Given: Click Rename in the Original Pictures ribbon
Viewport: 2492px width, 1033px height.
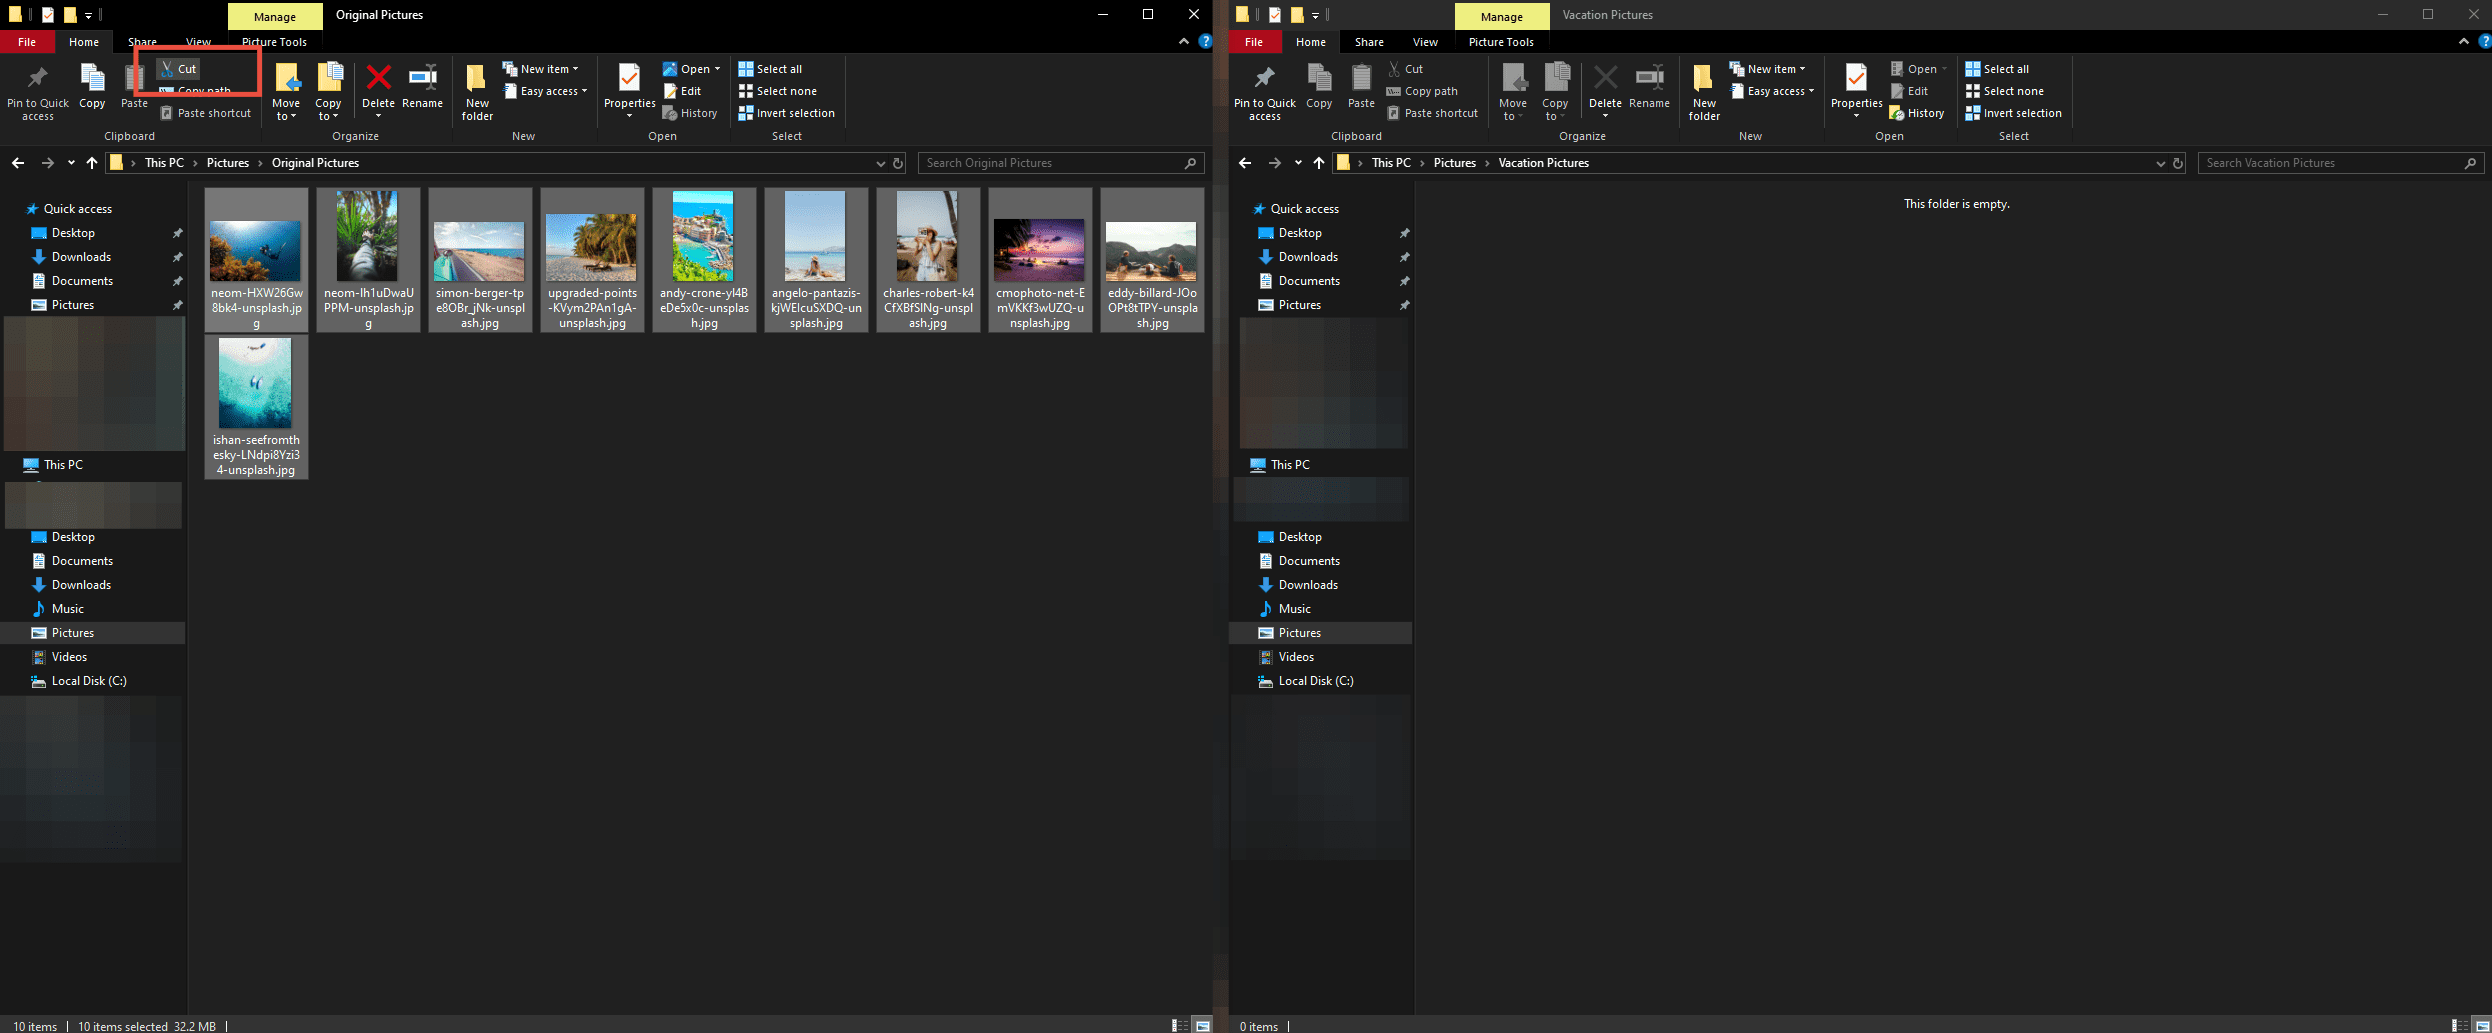Looking at the screenshot, I should click(x=422, y=86).
